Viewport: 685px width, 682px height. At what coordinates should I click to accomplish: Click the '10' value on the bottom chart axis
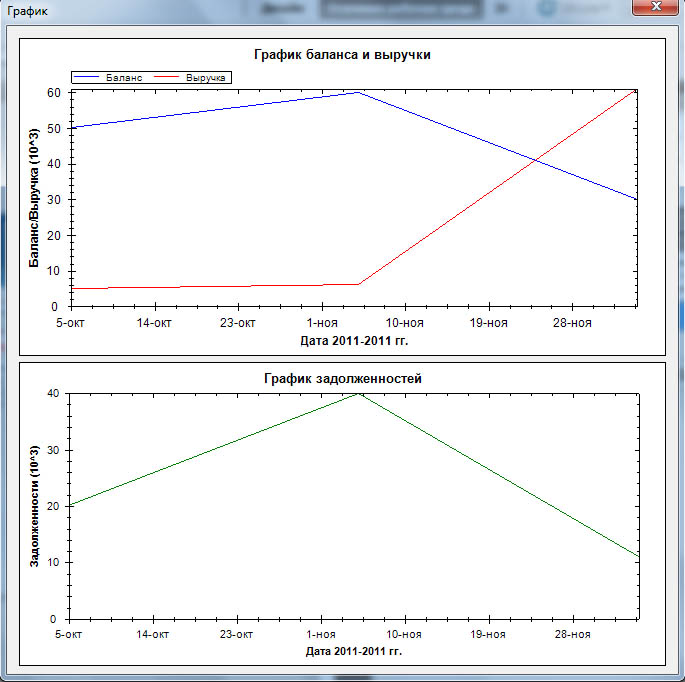[53, 562]
